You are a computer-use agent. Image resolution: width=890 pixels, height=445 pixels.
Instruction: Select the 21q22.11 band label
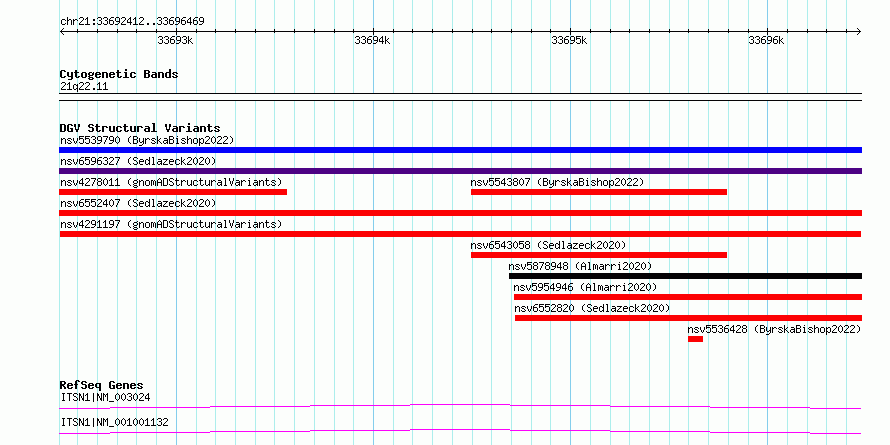[x=84, y=87]
